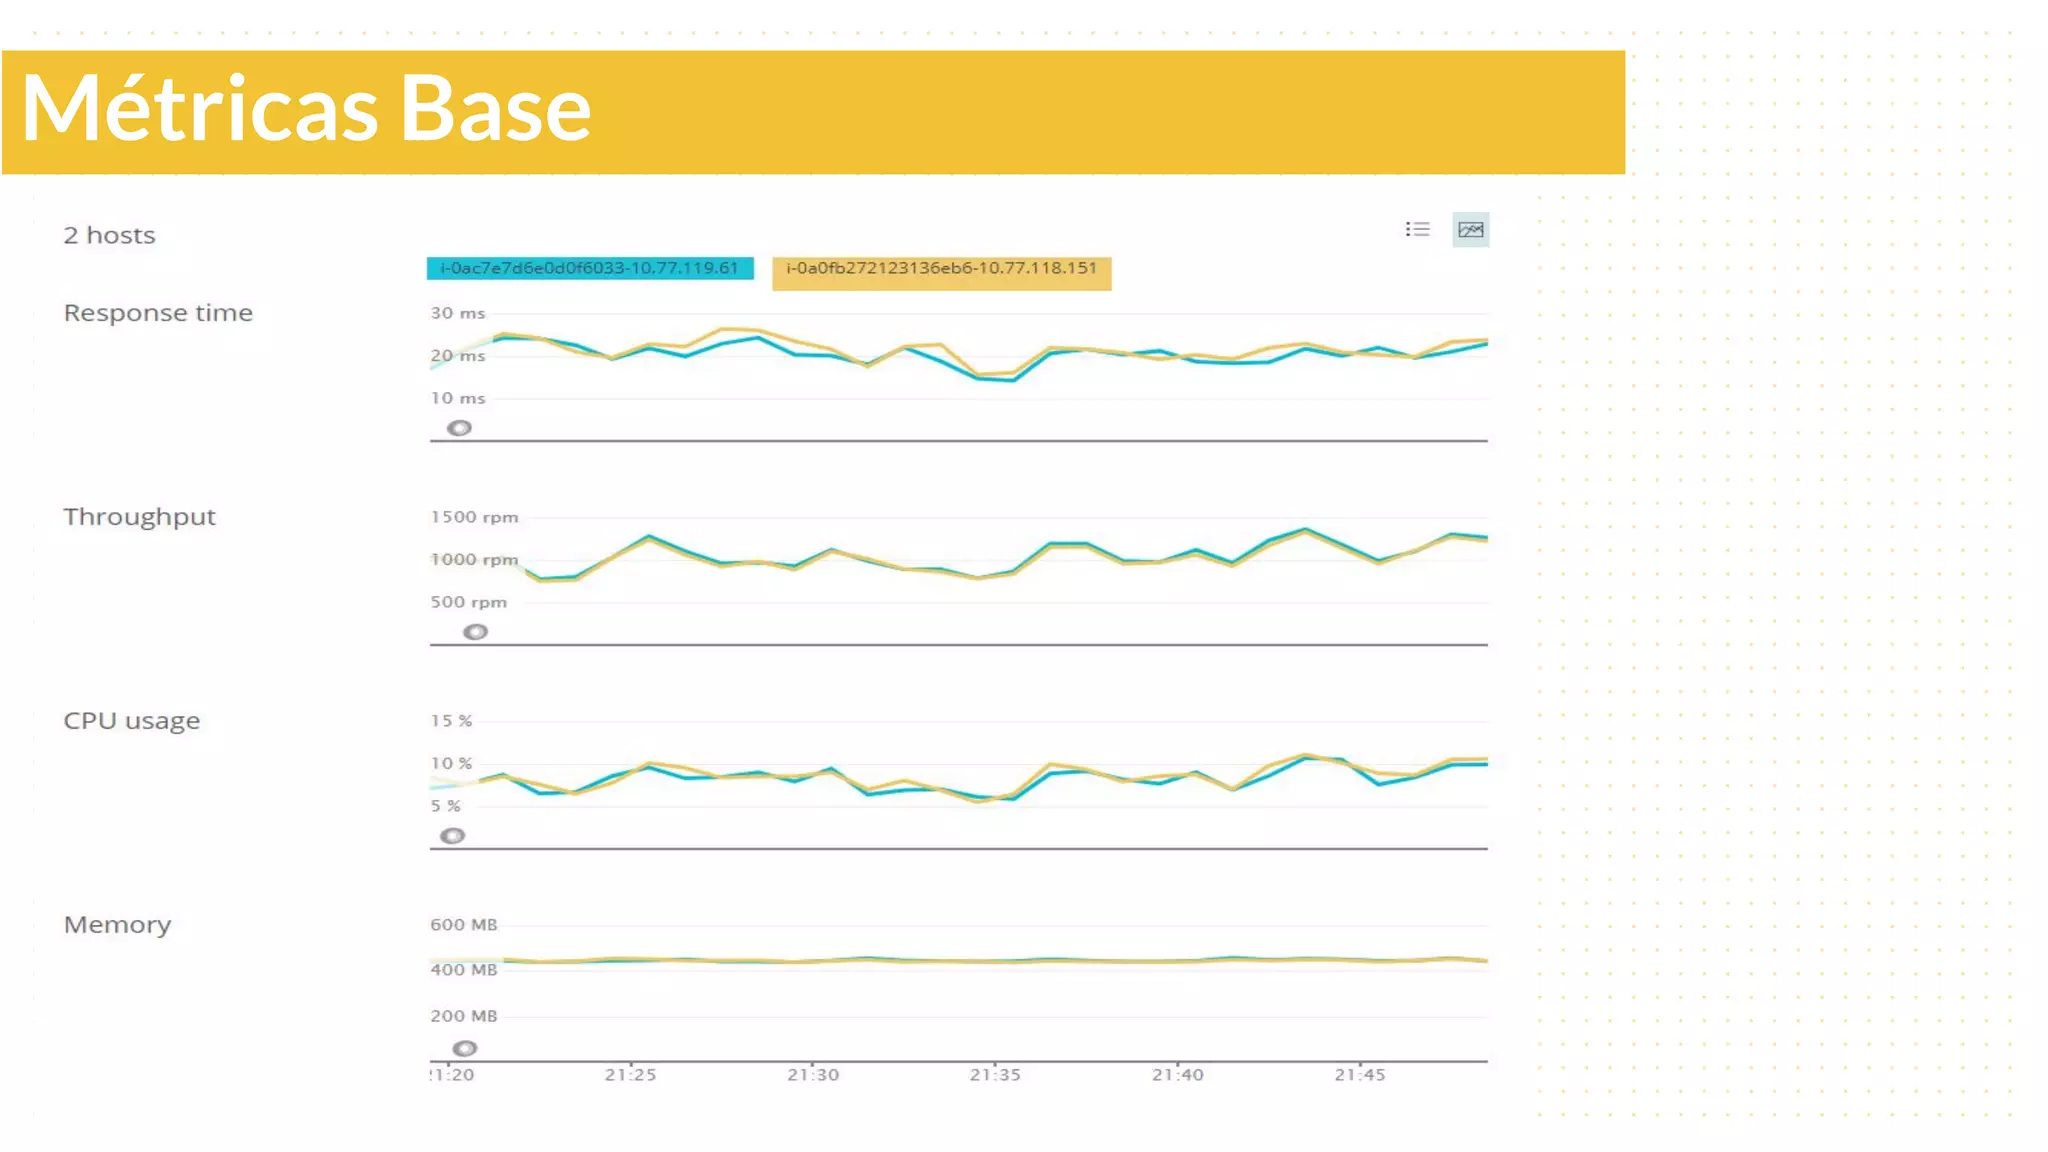Click the 21:40 time axis tick
The height and width of the screenshot is (1152, 2048).
click(x=1177, y=1075)
